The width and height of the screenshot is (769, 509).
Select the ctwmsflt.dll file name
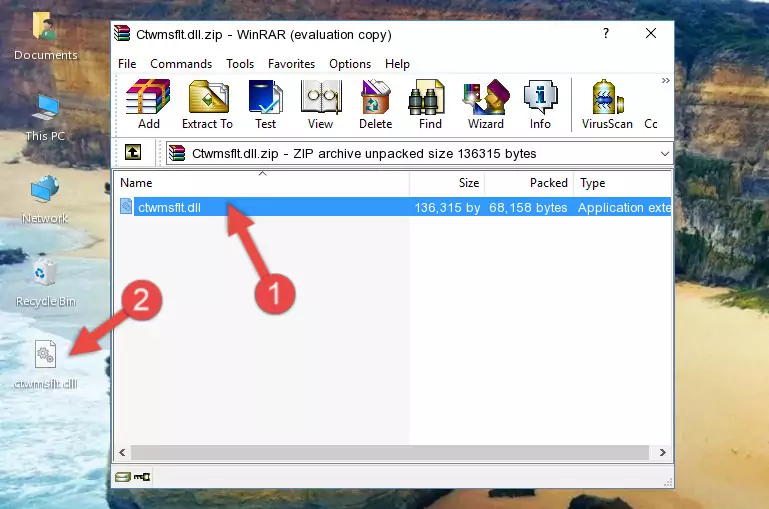click(169, 207)
